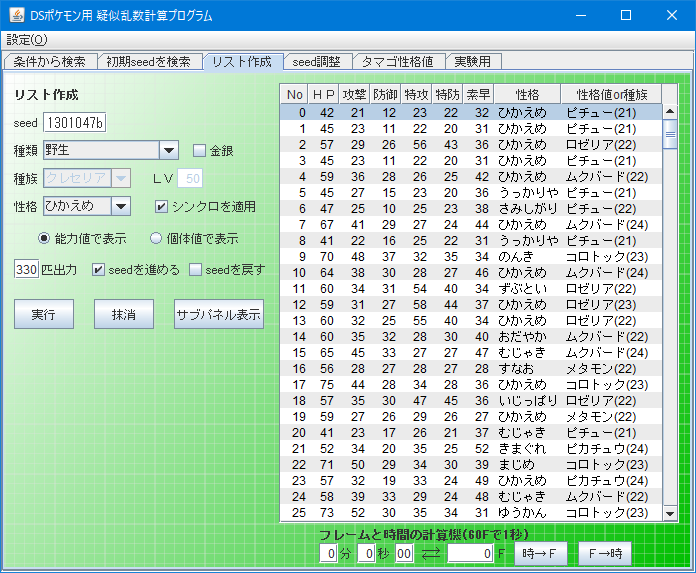The width and height of the screenshot is (696, 573).
Task: Click the 素早 column header
Action: click(x=478, y=95)
